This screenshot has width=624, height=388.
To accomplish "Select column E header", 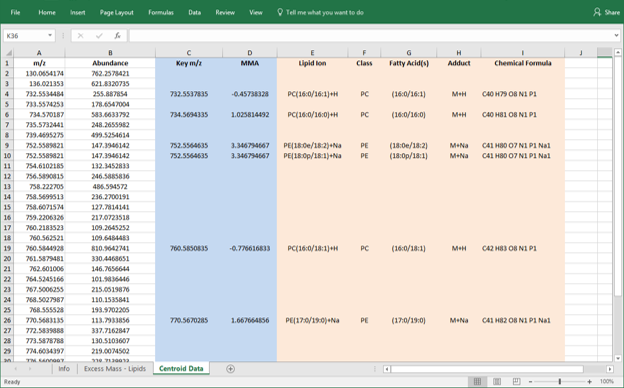I will [x=312, y=53].
